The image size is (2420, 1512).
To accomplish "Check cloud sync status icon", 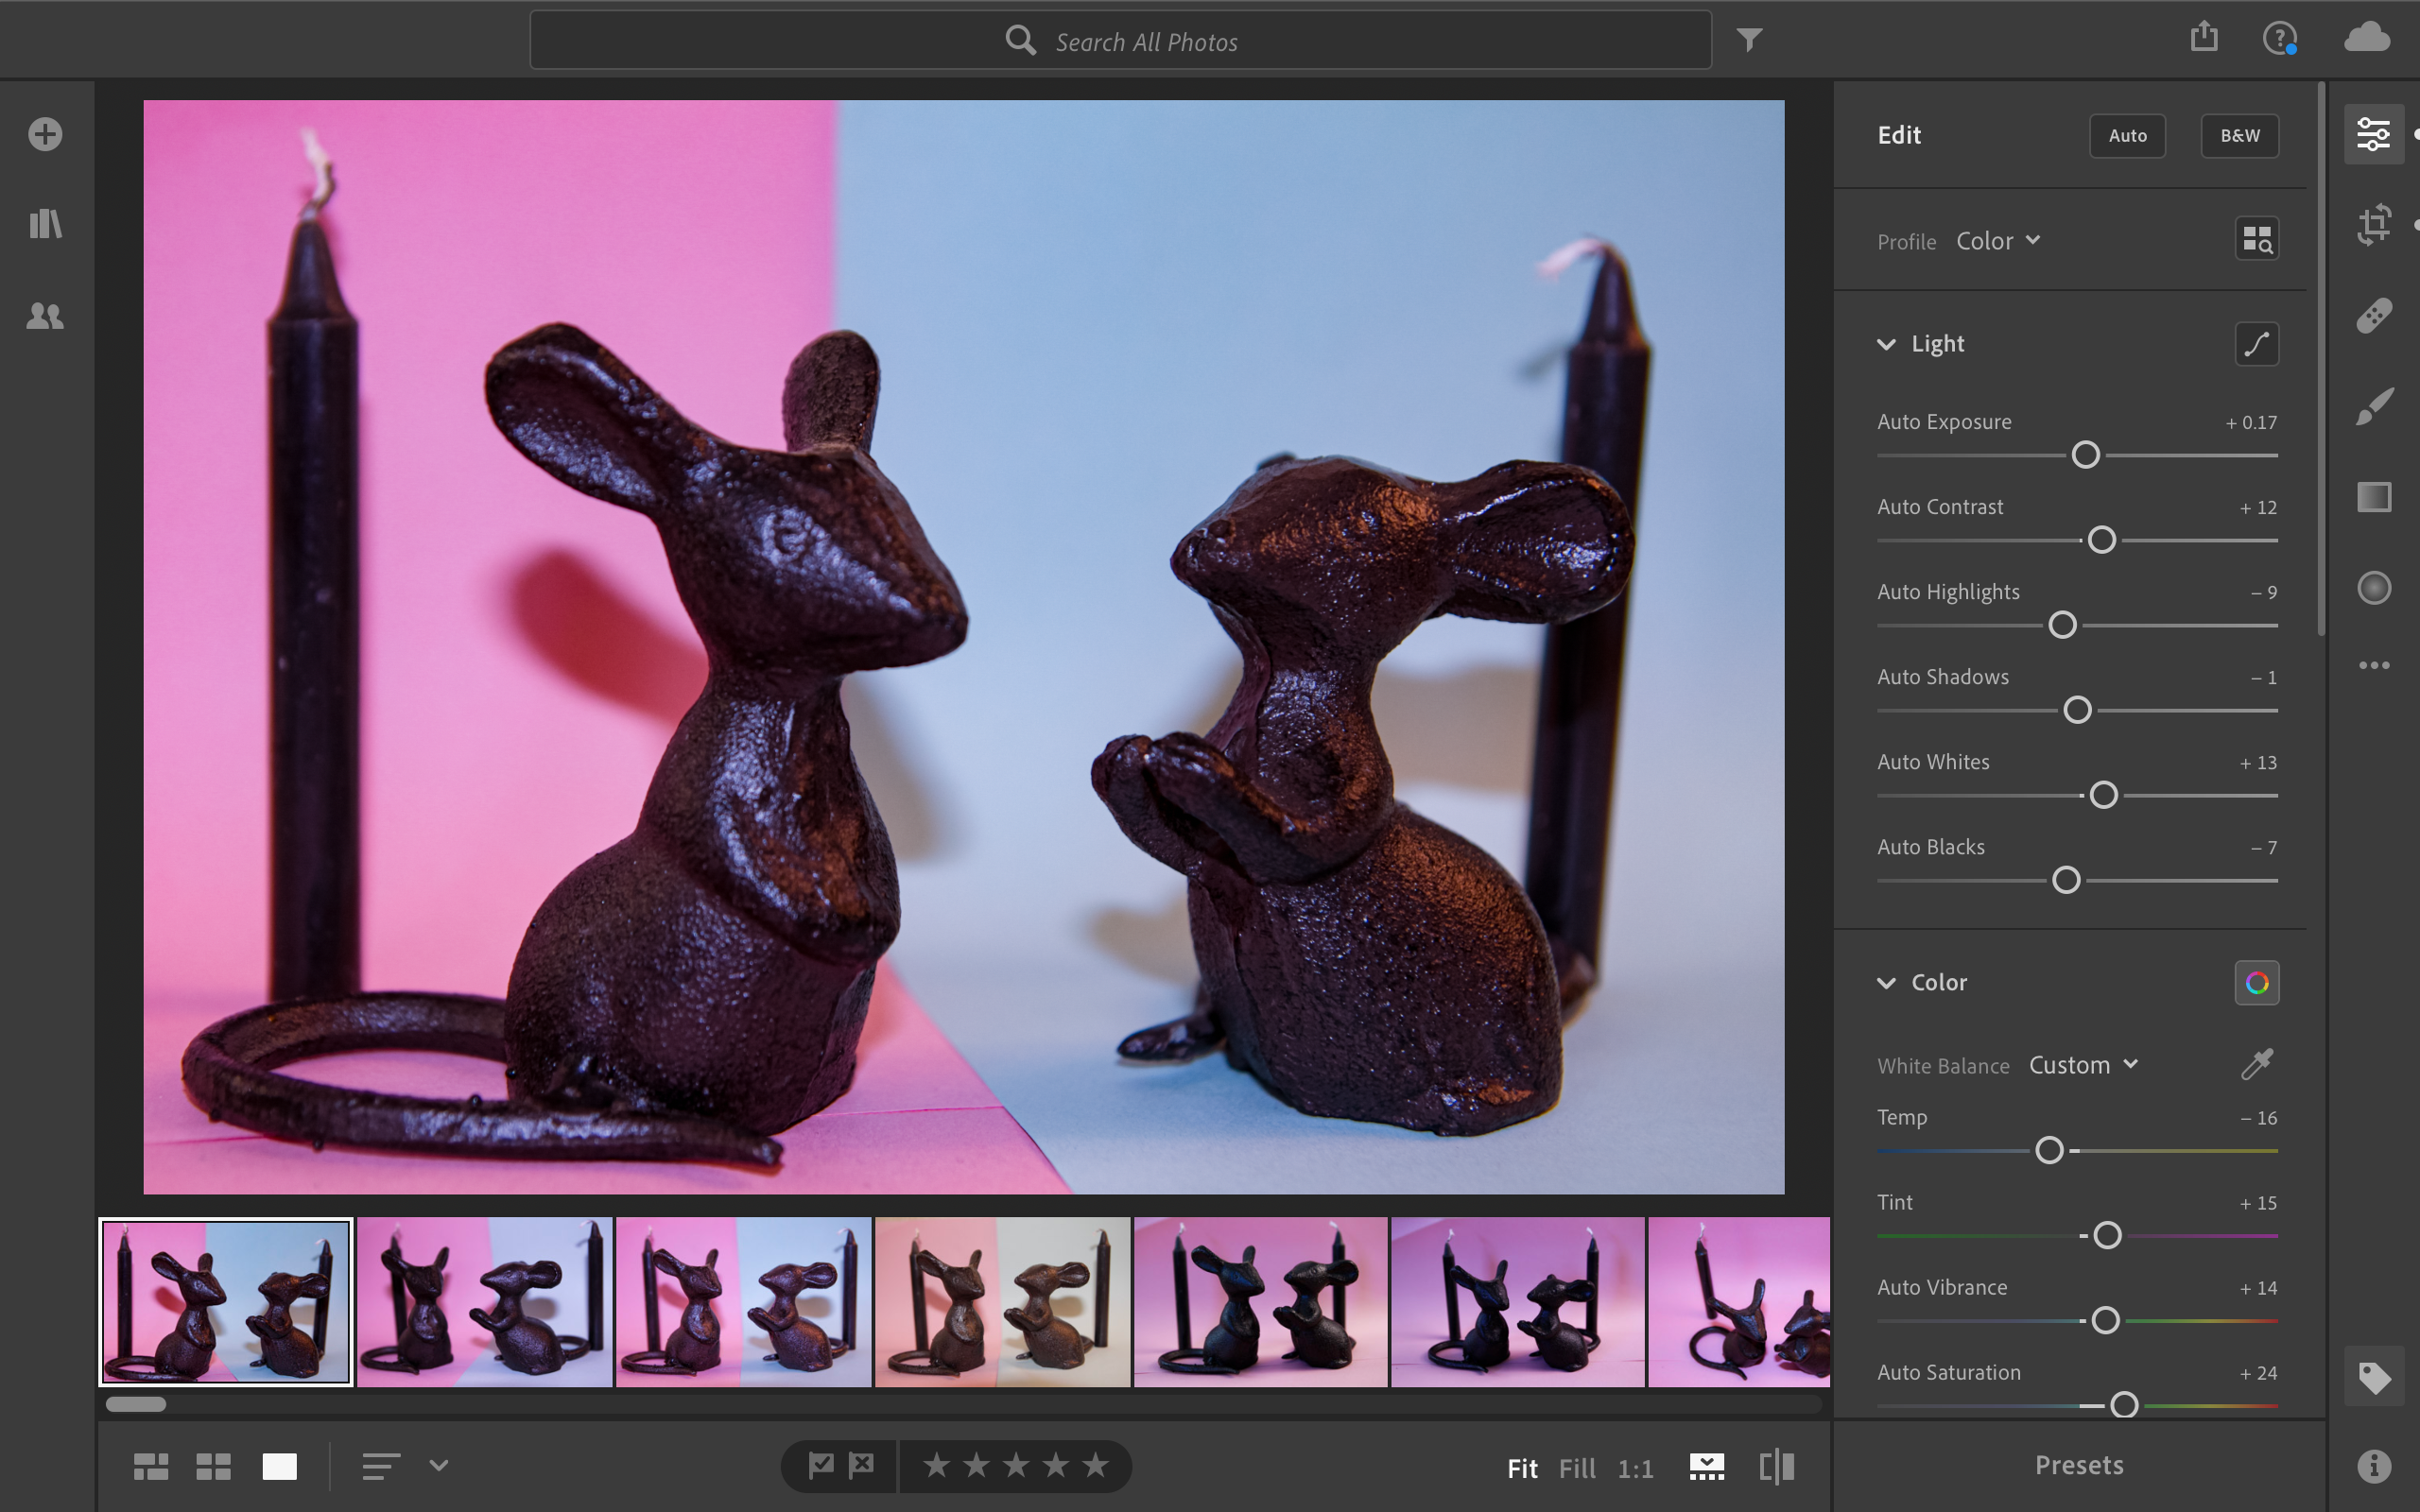I will coord(2367,38).
